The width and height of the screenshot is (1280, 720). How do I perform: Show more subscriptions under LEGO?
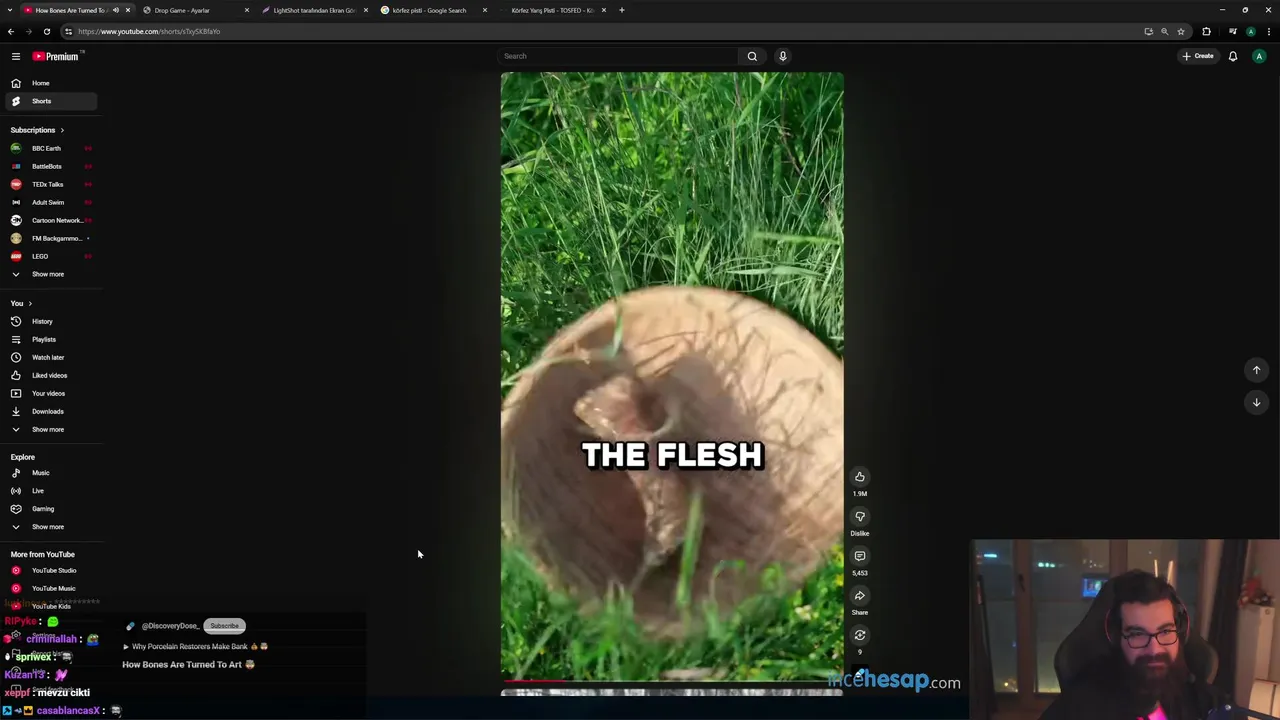(x=49, y=274)
